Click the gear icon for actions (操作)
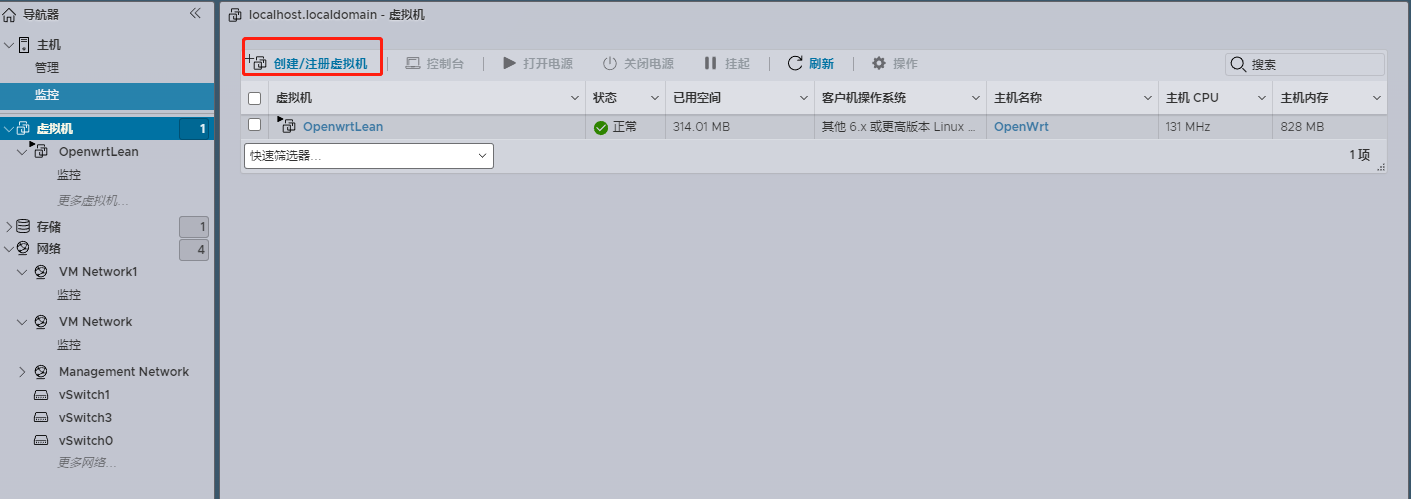The image size is (1411, 499). 879,63
